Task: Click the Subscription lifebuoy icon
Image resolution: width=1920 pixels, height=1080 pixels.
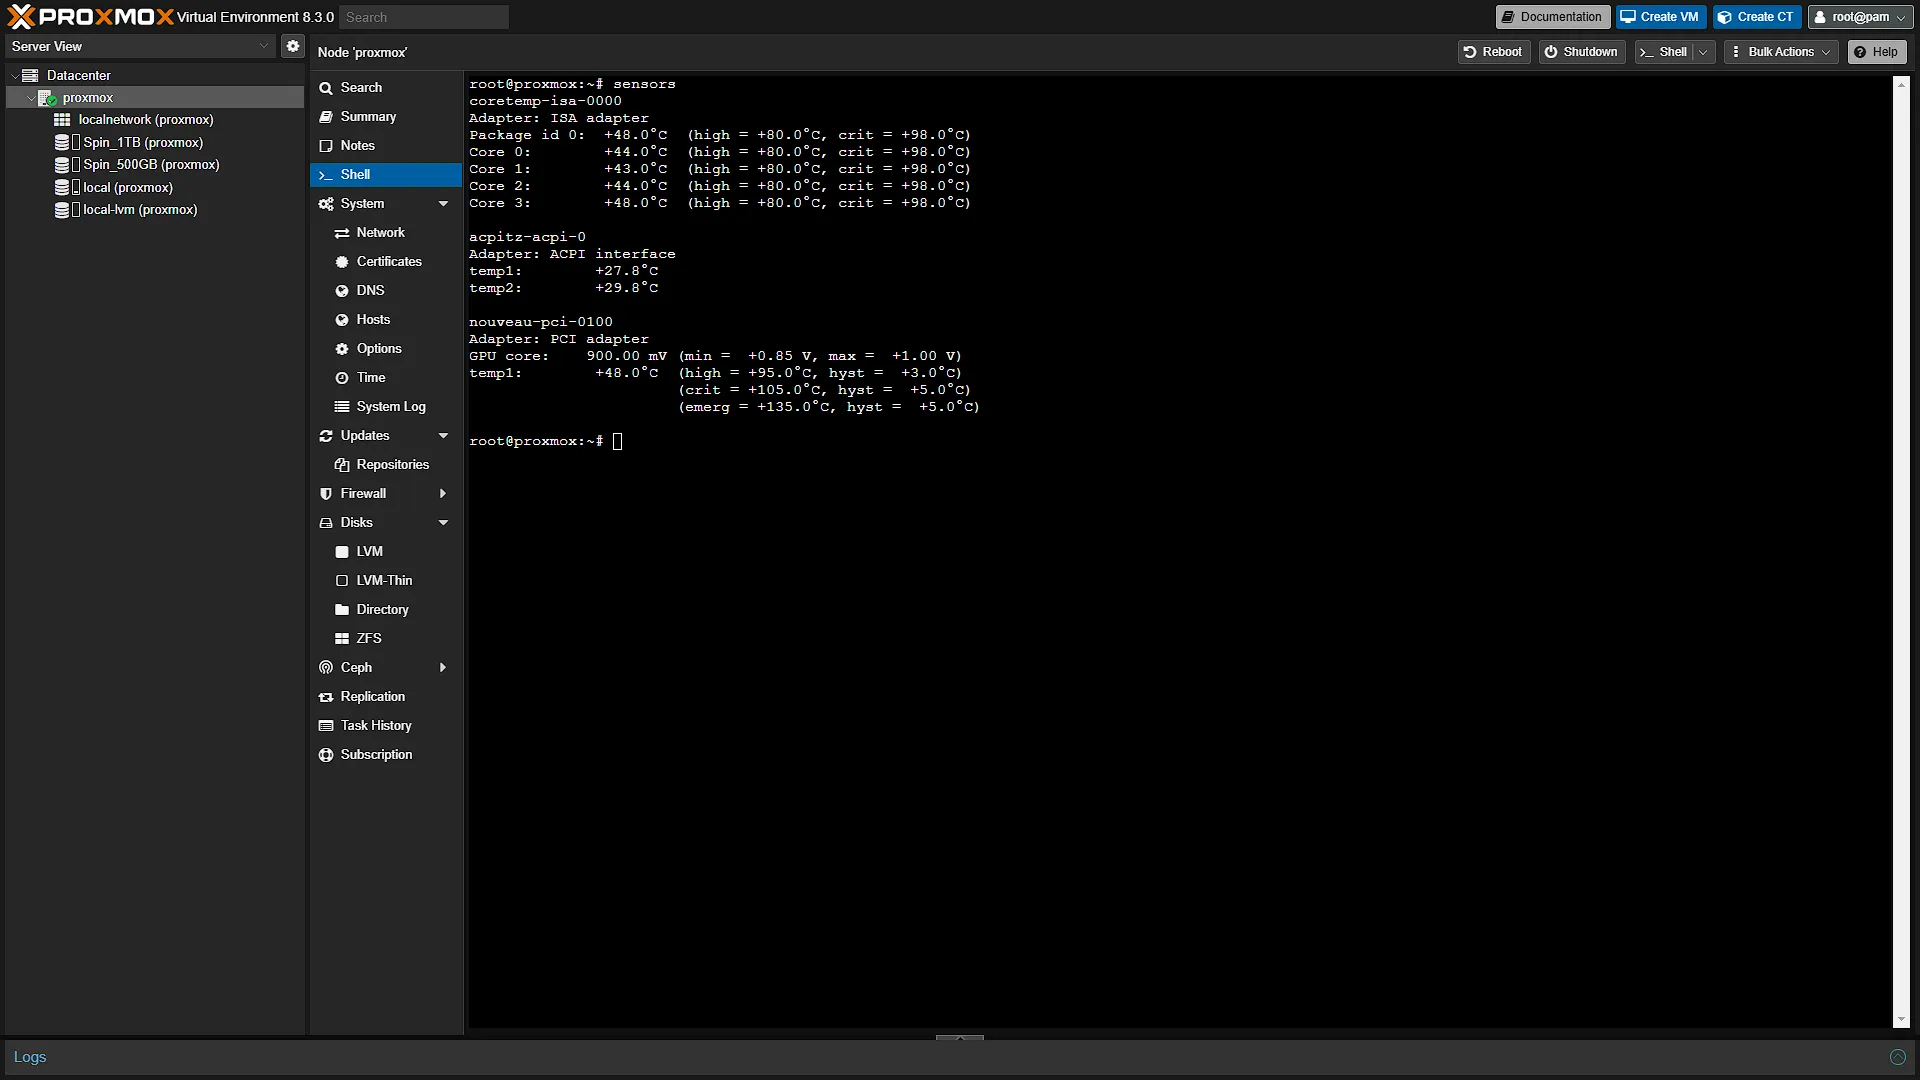Action: click(326, 755)
